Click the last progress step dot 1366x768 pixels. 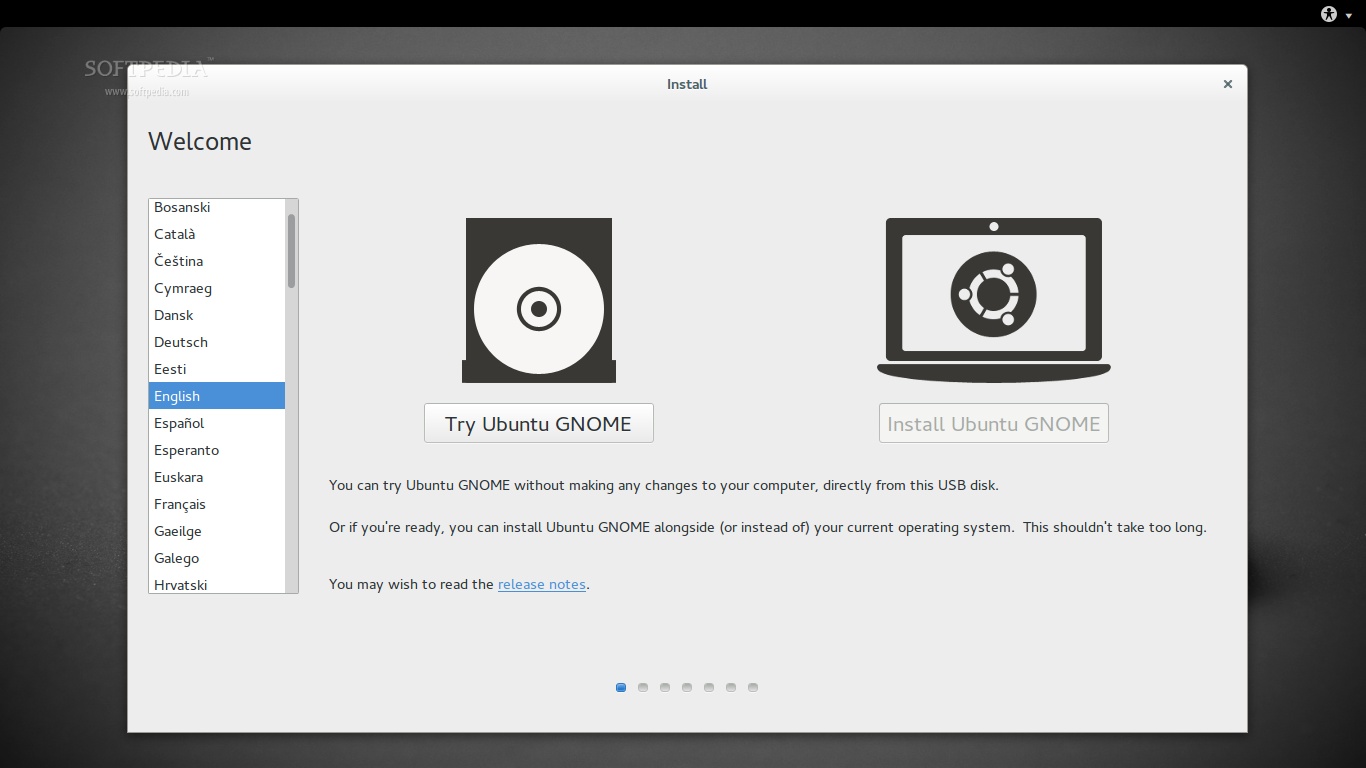coord(753,687)
